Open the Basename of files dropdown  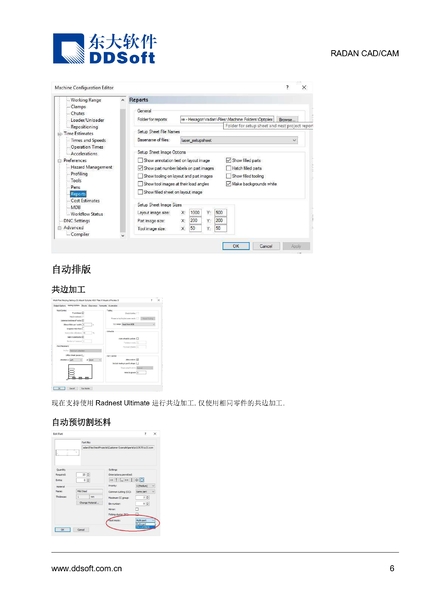238,140
